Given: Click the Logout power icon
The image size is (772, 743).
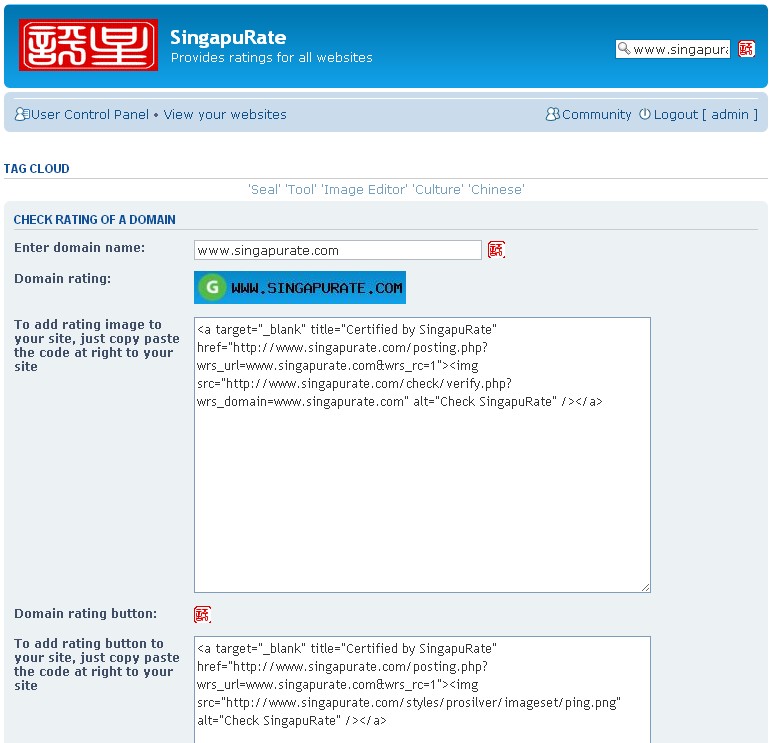Looking at the screenshot, I should (644, 114).
